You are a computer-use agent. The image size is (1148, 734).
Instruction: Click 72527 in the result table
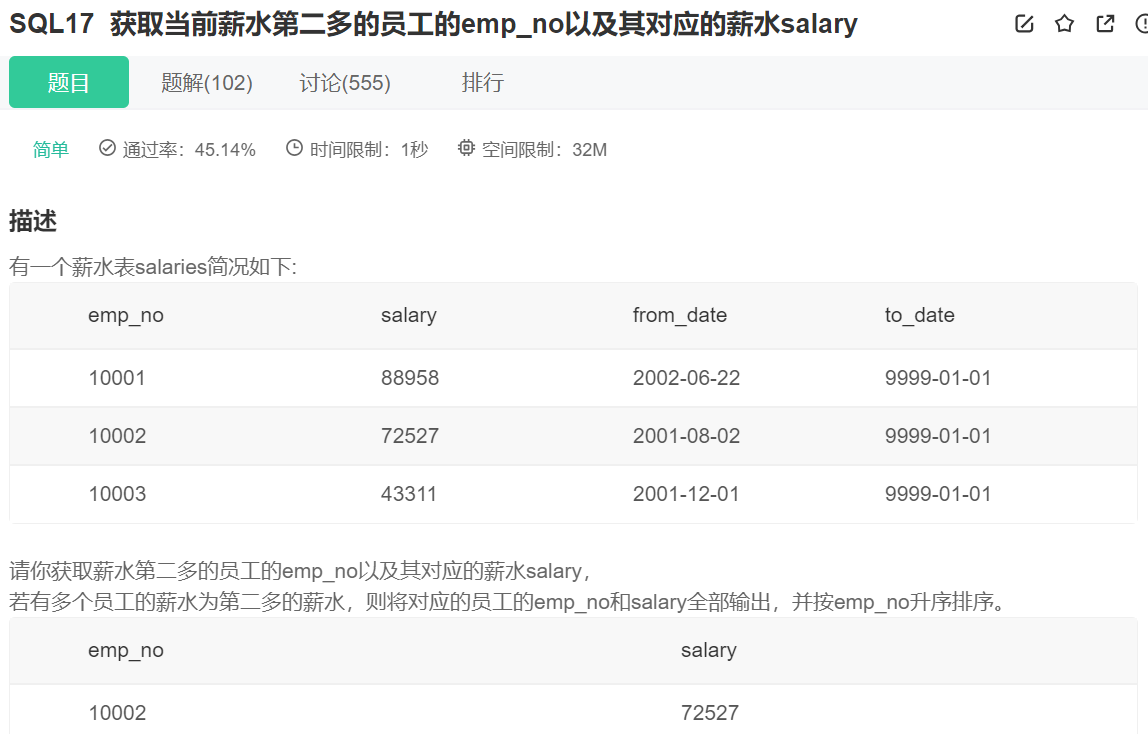[710, 713]
